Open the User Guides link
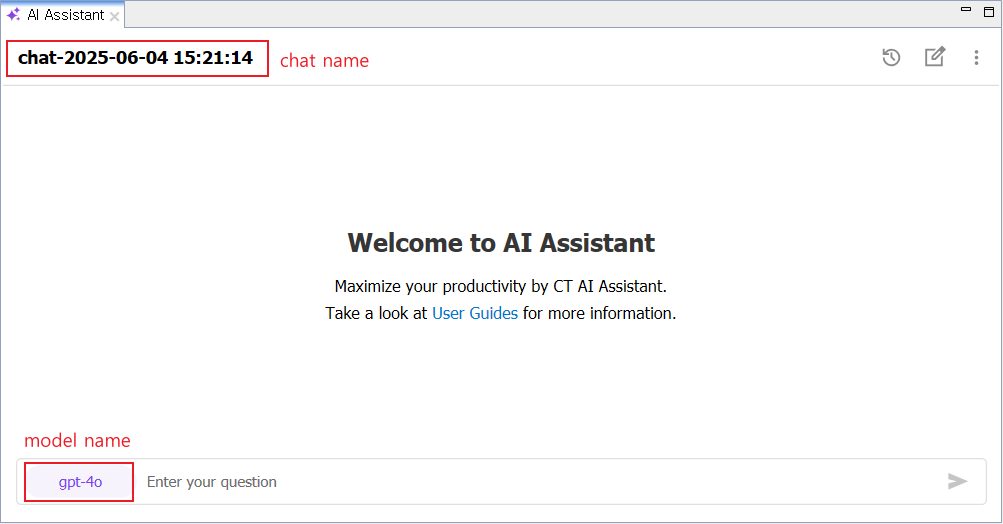Screen dimensions: 1003x524 pyautogui.click(x=475, y=314)
